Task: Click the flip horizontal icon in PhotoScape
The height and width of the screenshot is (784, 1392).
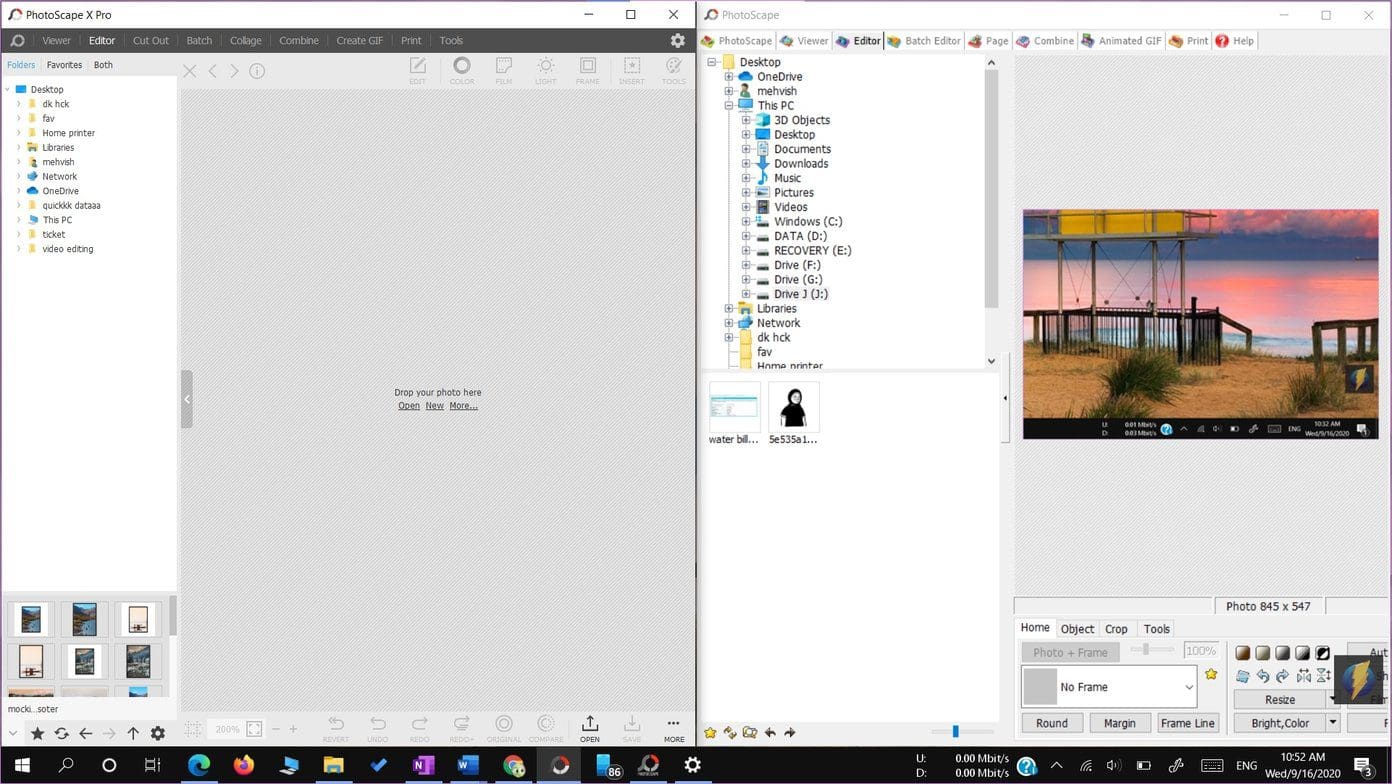Action: 1303,676
